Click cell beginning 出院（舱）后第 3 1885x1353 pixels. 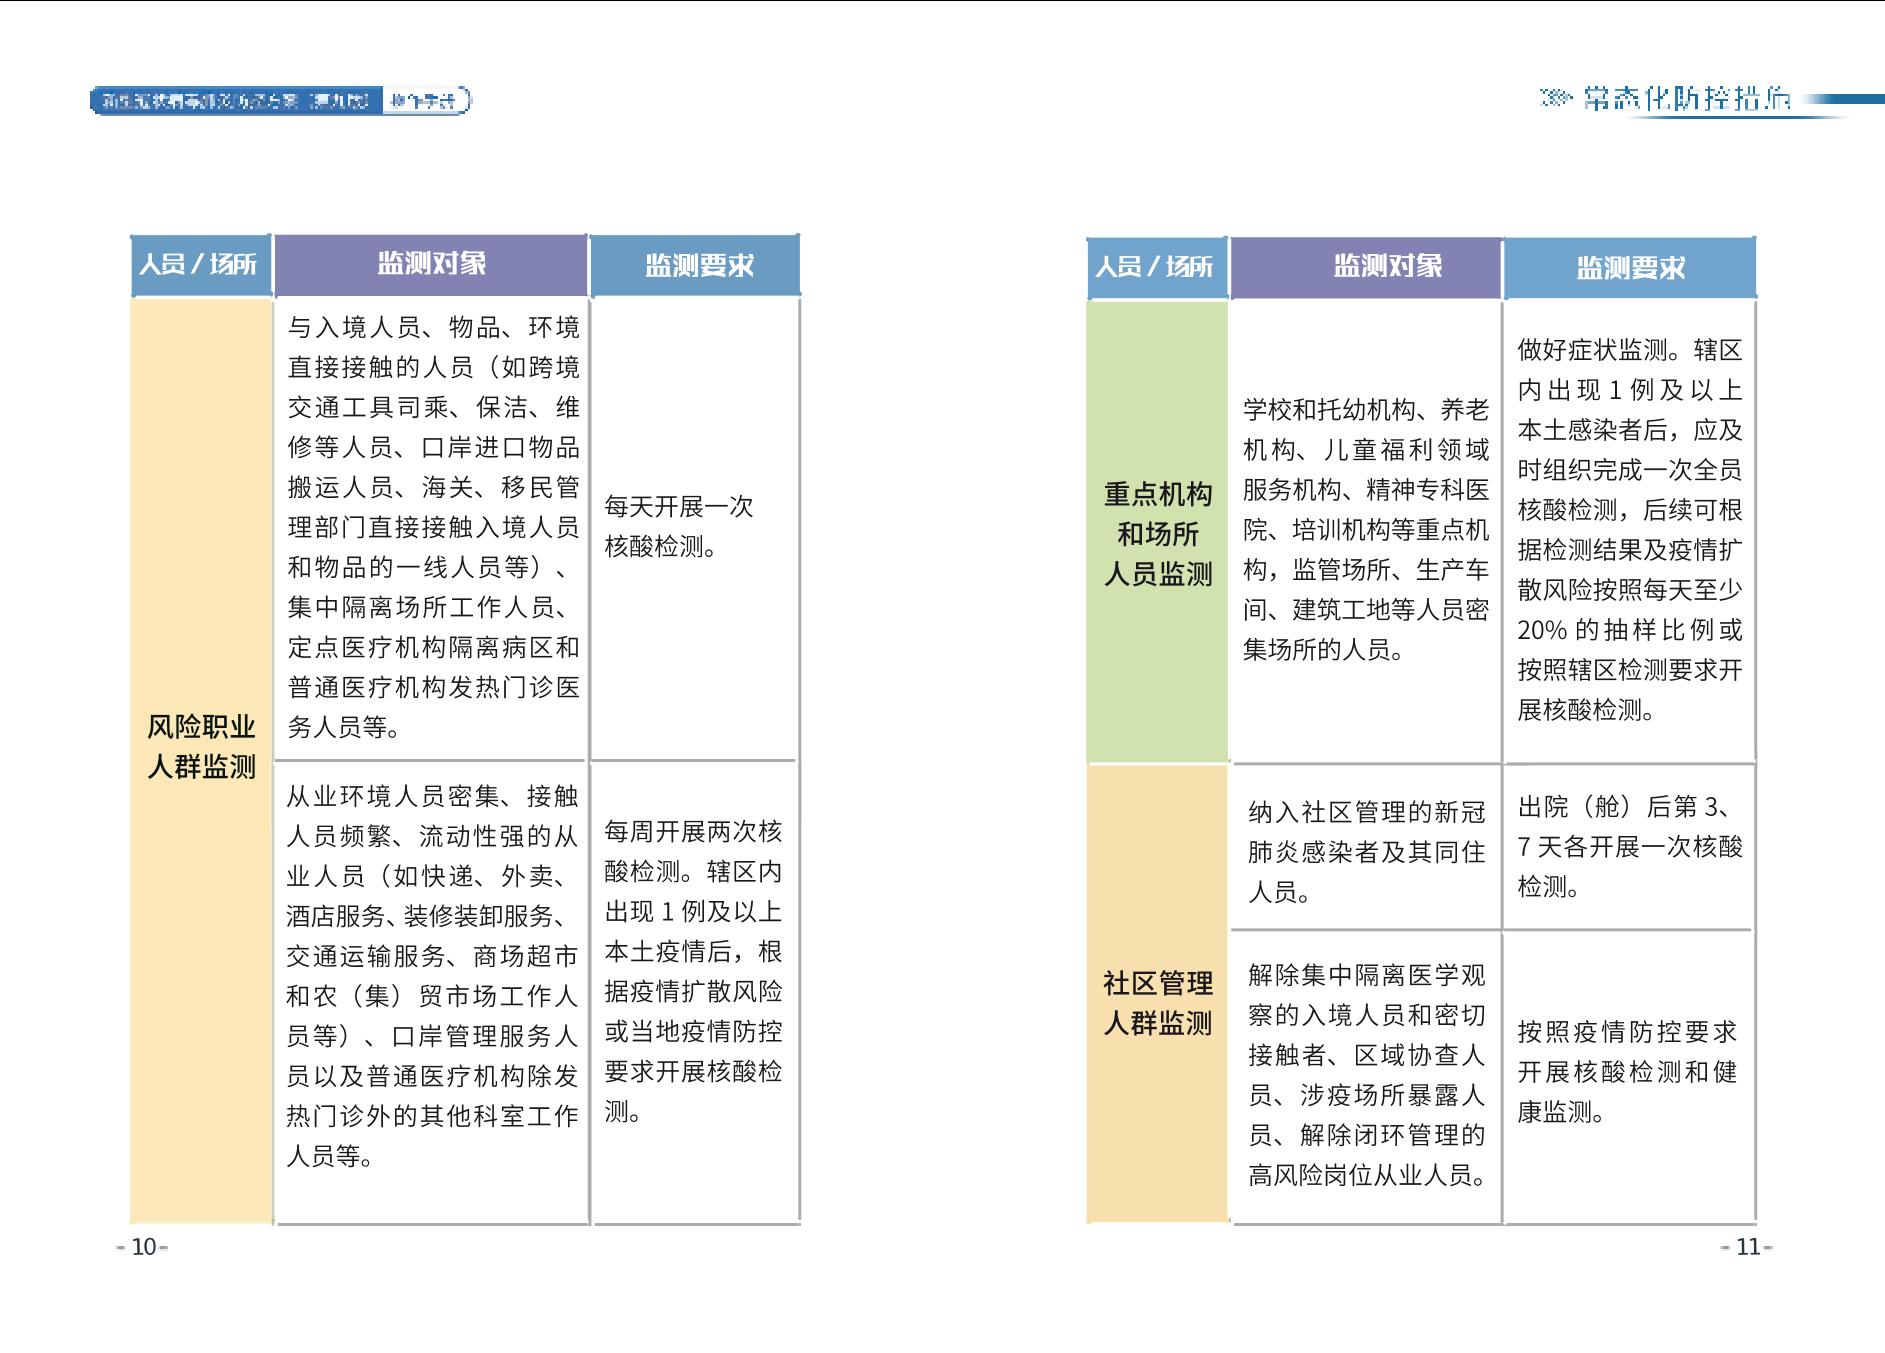[x=1630, y=847]
